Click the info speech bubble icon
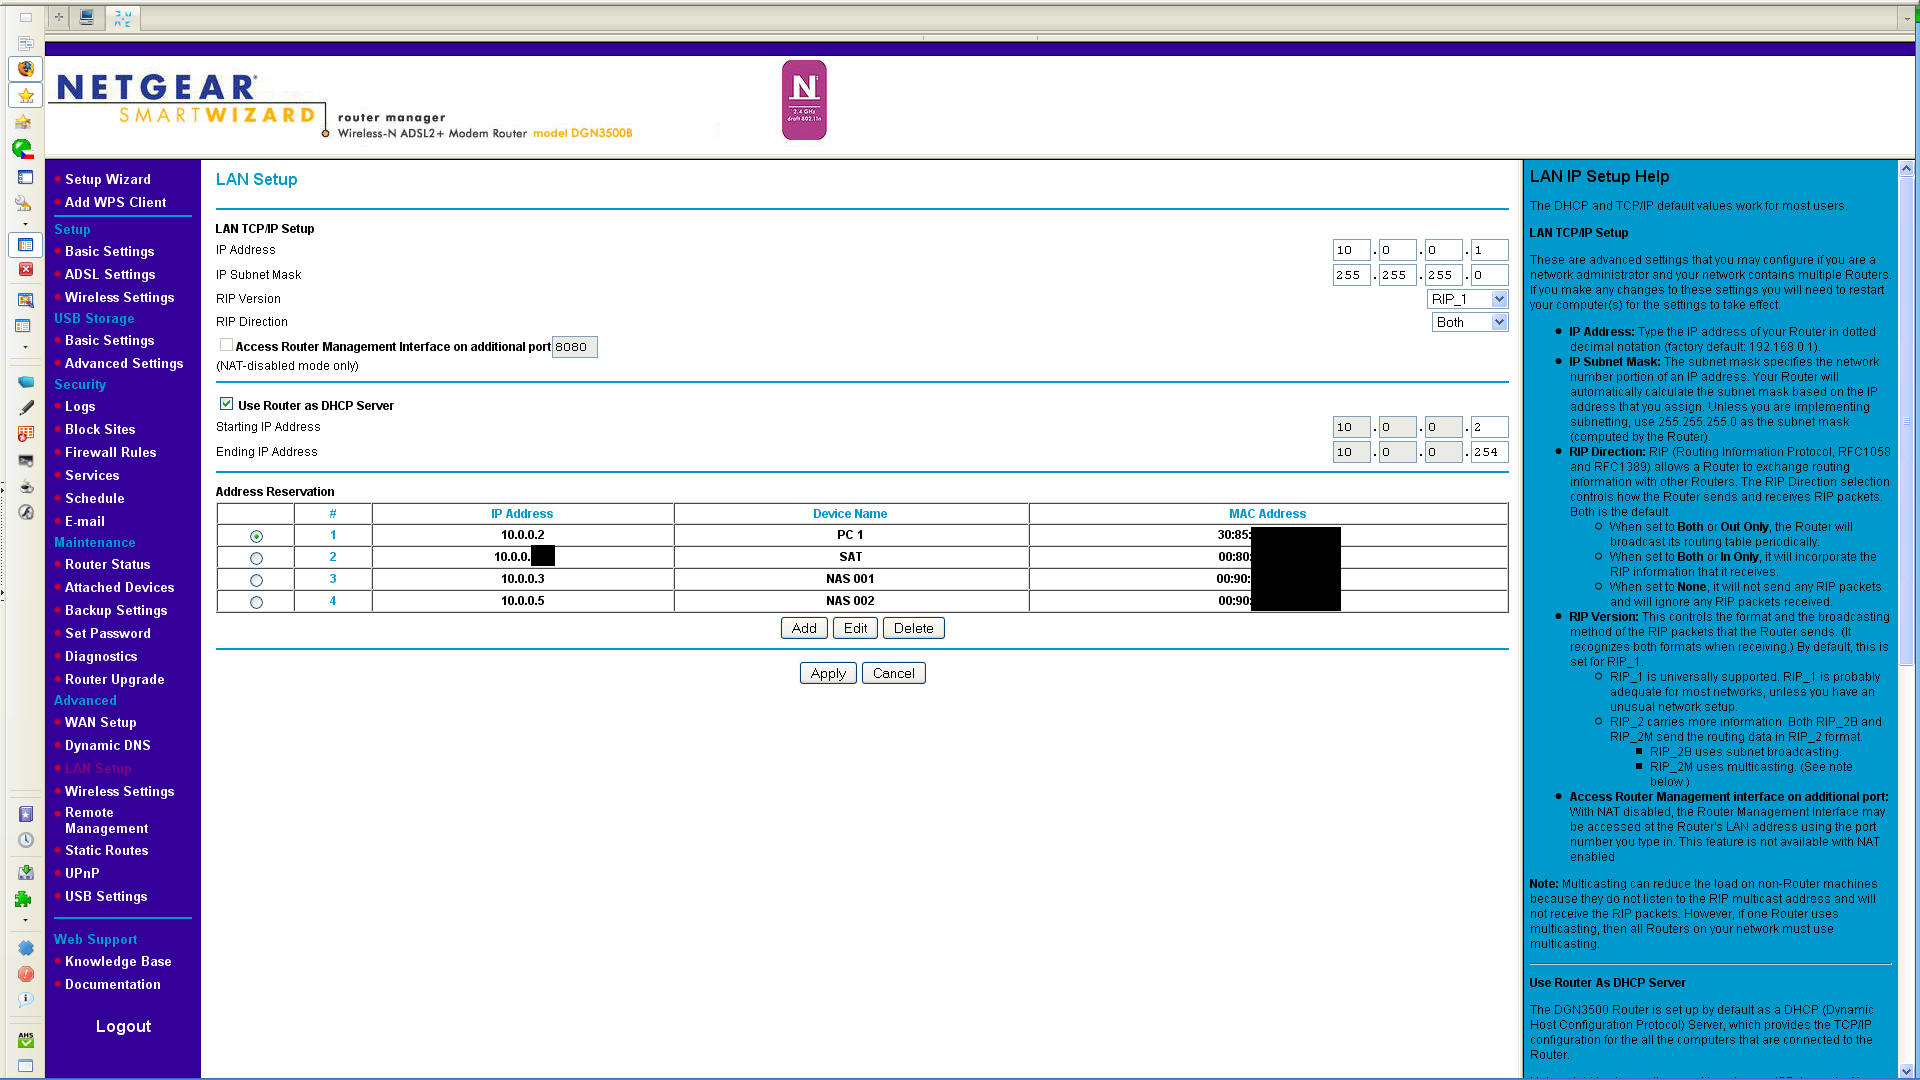 point(26,999)
